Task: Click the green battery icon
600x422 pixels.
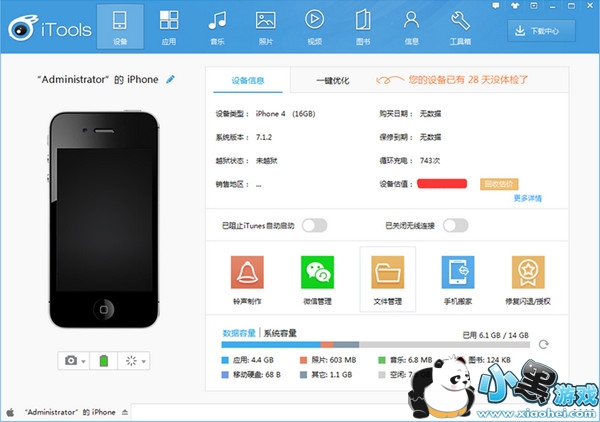Action: pos(104,360)
